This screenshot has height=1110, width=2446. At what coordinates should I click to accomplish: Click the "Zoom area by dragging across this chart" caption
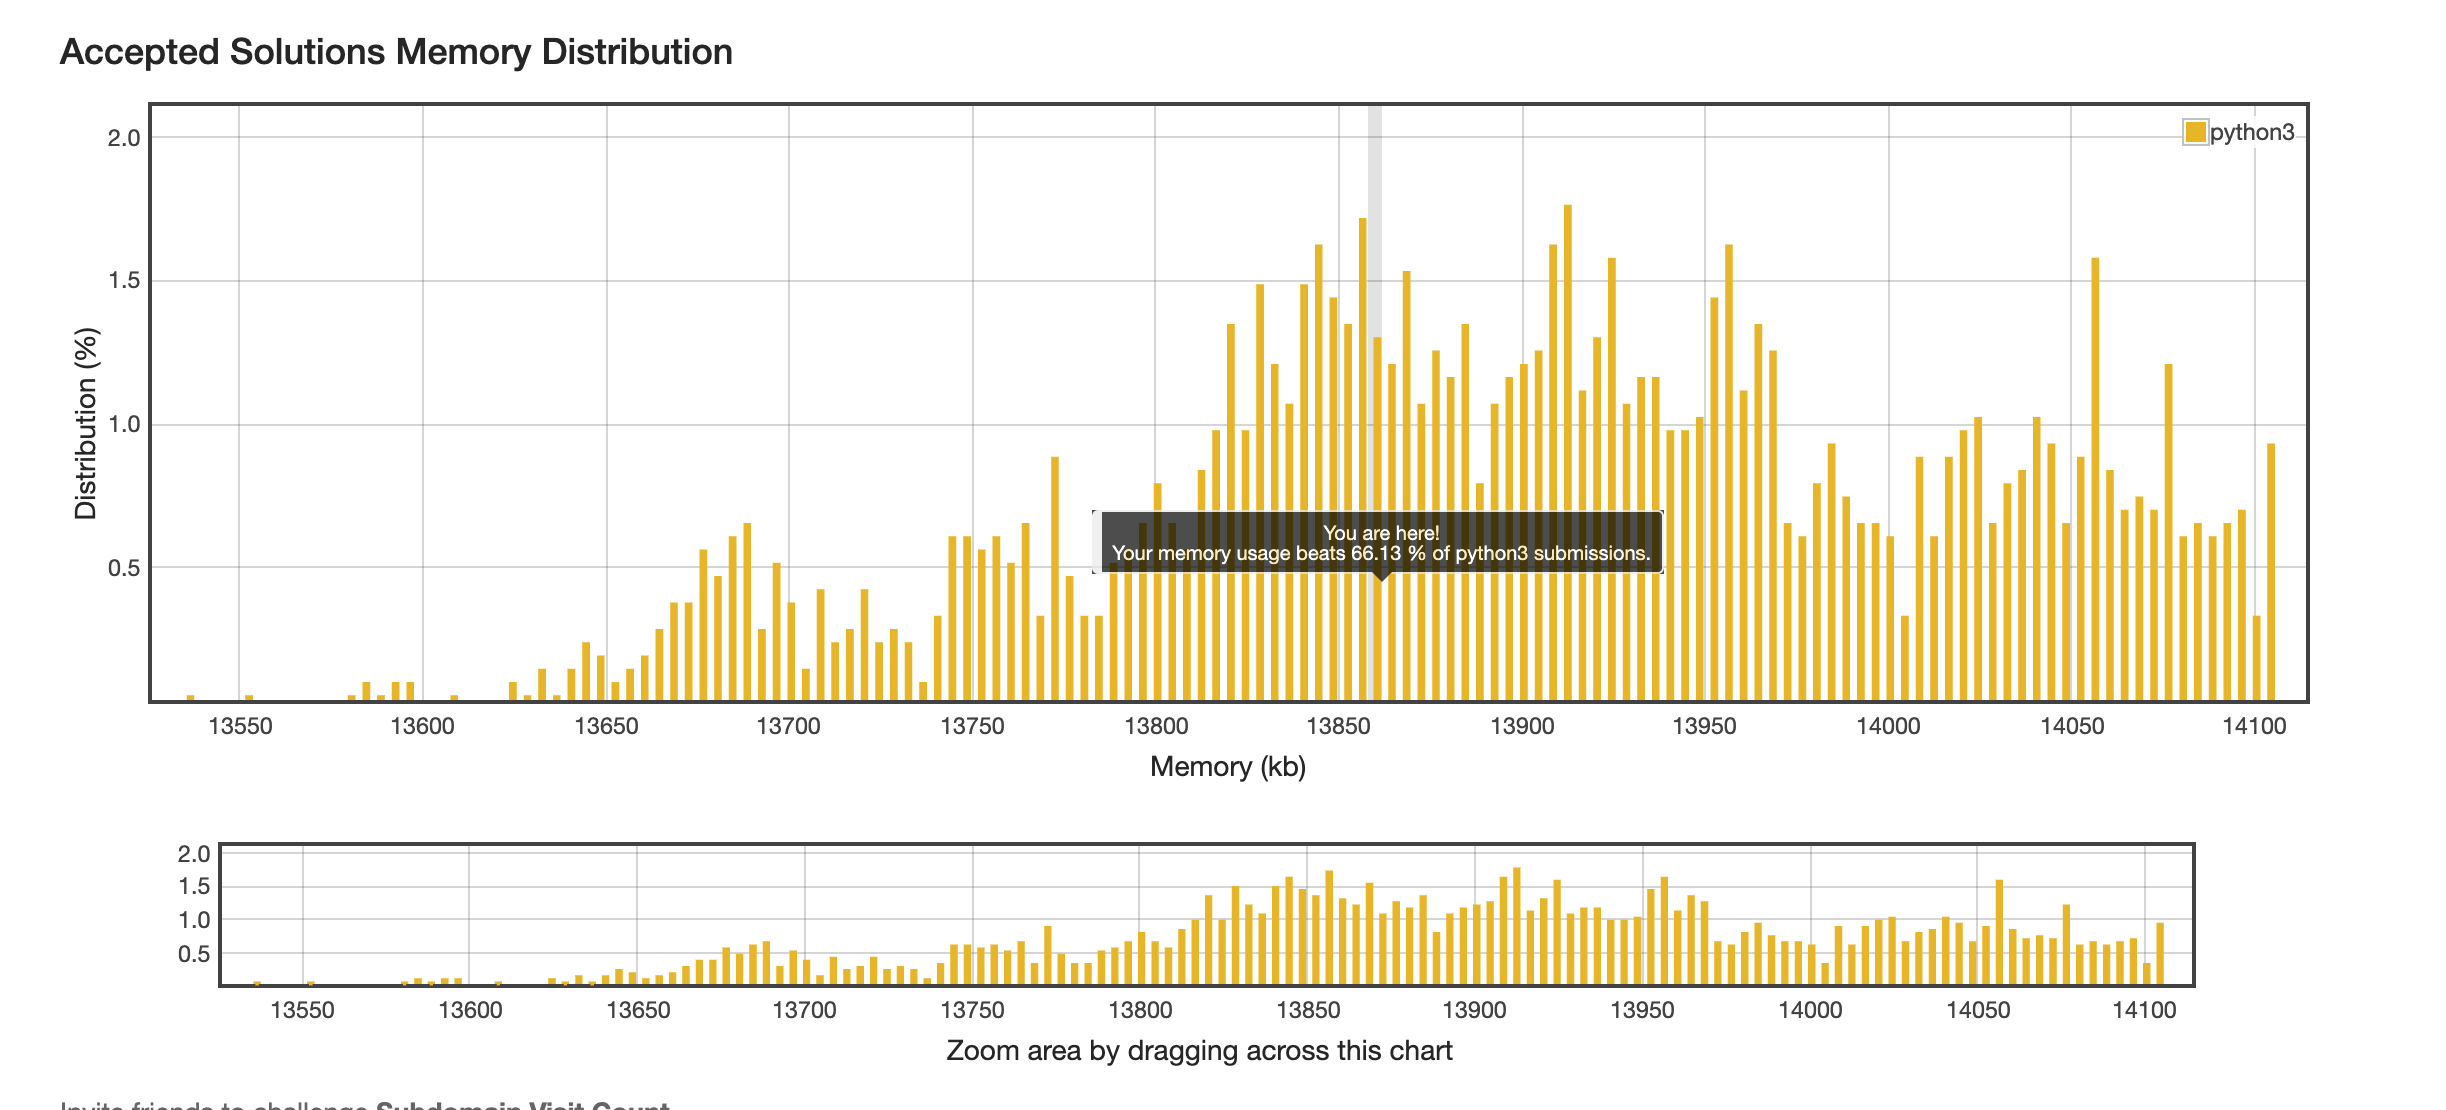click(x=1198, y=1051)
